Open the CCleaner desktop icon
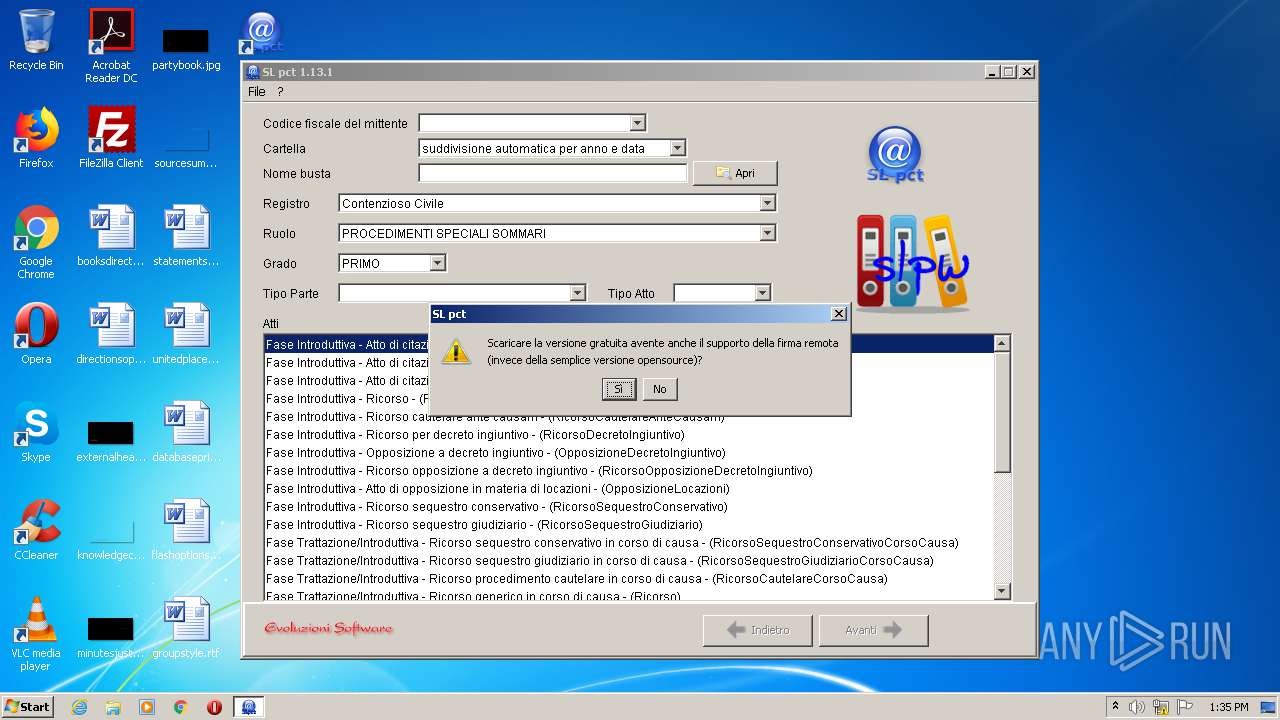The image size is (1280, 720). point(36,530)
